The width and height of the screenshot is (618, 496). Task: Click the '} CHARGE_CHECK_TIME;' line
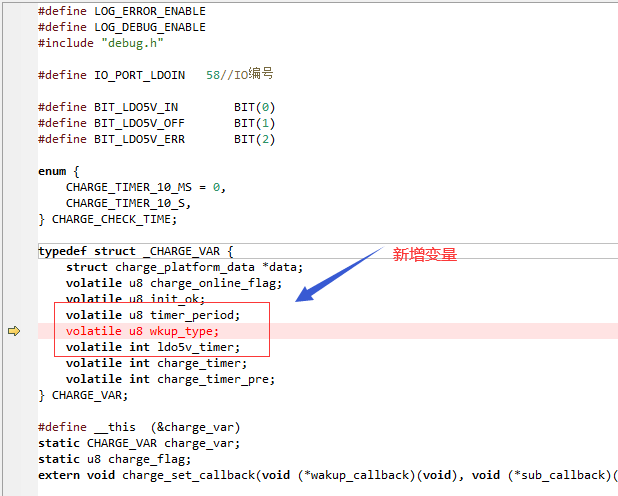coord(108,219)
